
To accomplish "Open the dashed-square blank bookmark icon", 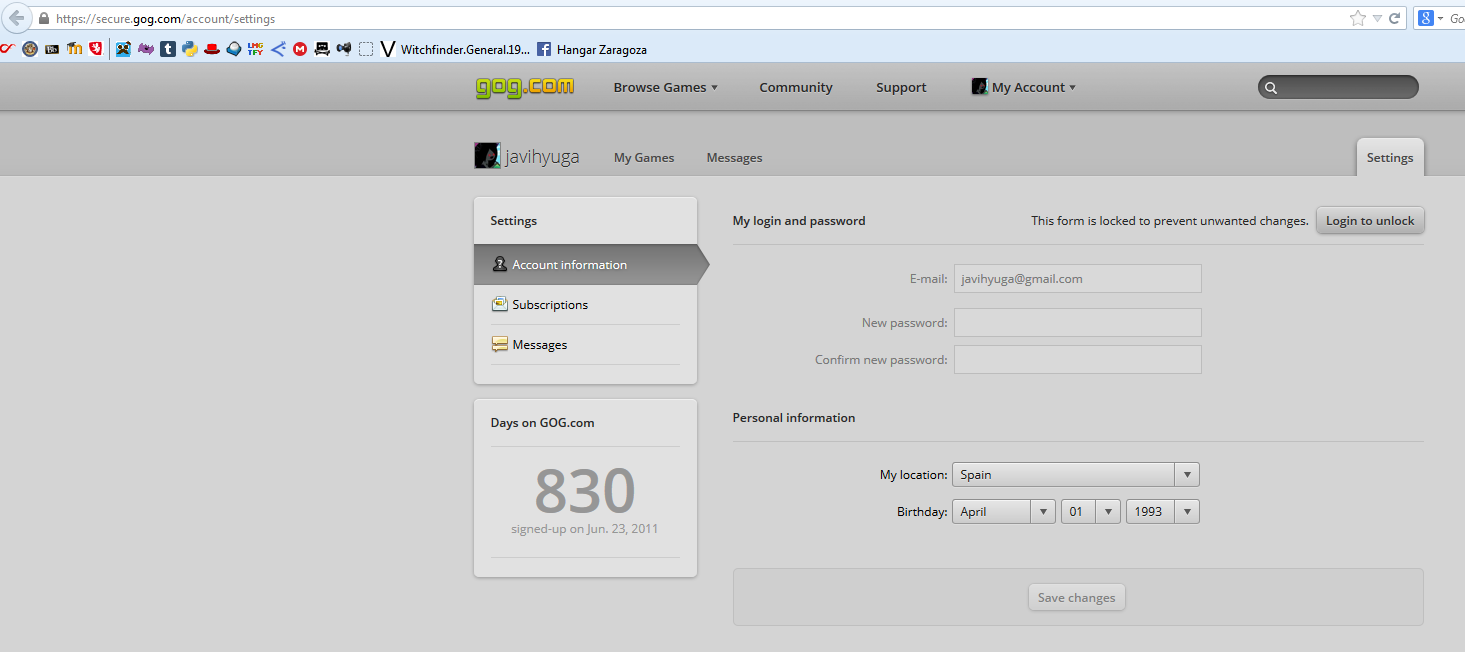I will (366, 48).
